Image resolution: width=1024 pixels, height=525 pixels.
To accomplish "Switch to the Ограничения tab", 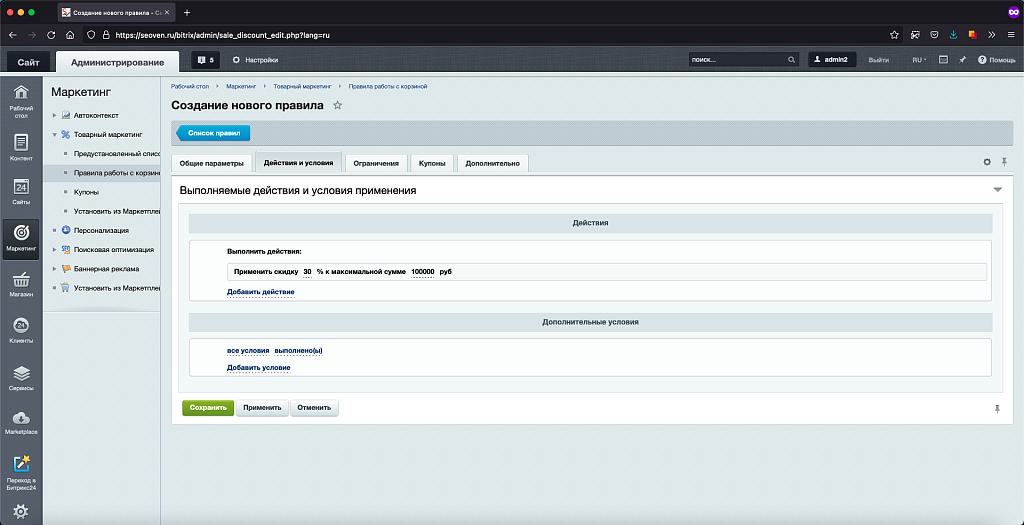I will point(376,163).
